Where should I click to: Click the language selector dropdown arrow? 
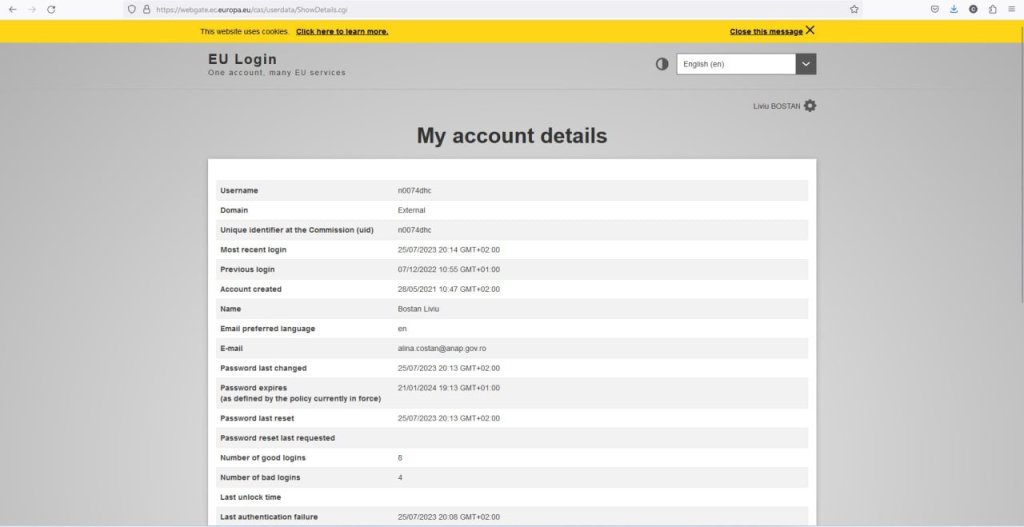[x=806, y=64]
